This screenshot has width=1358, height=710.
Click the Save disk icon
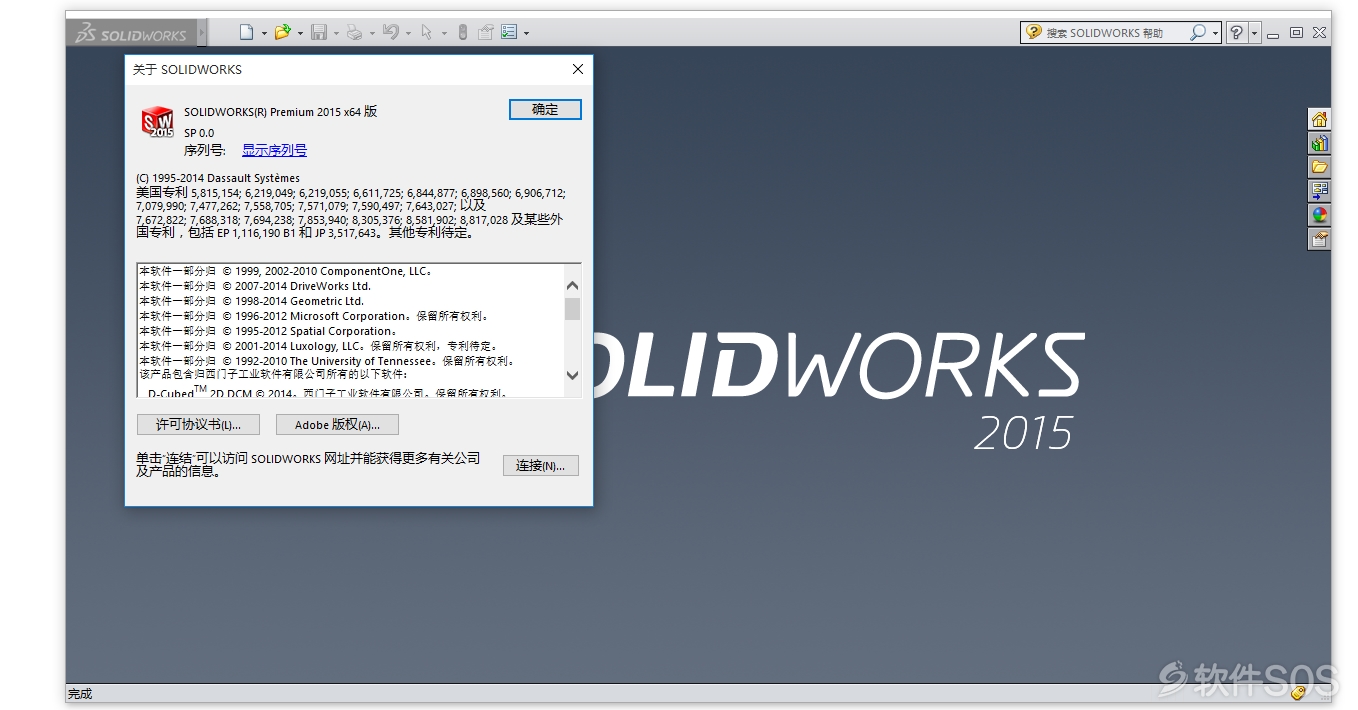point(319,33)
